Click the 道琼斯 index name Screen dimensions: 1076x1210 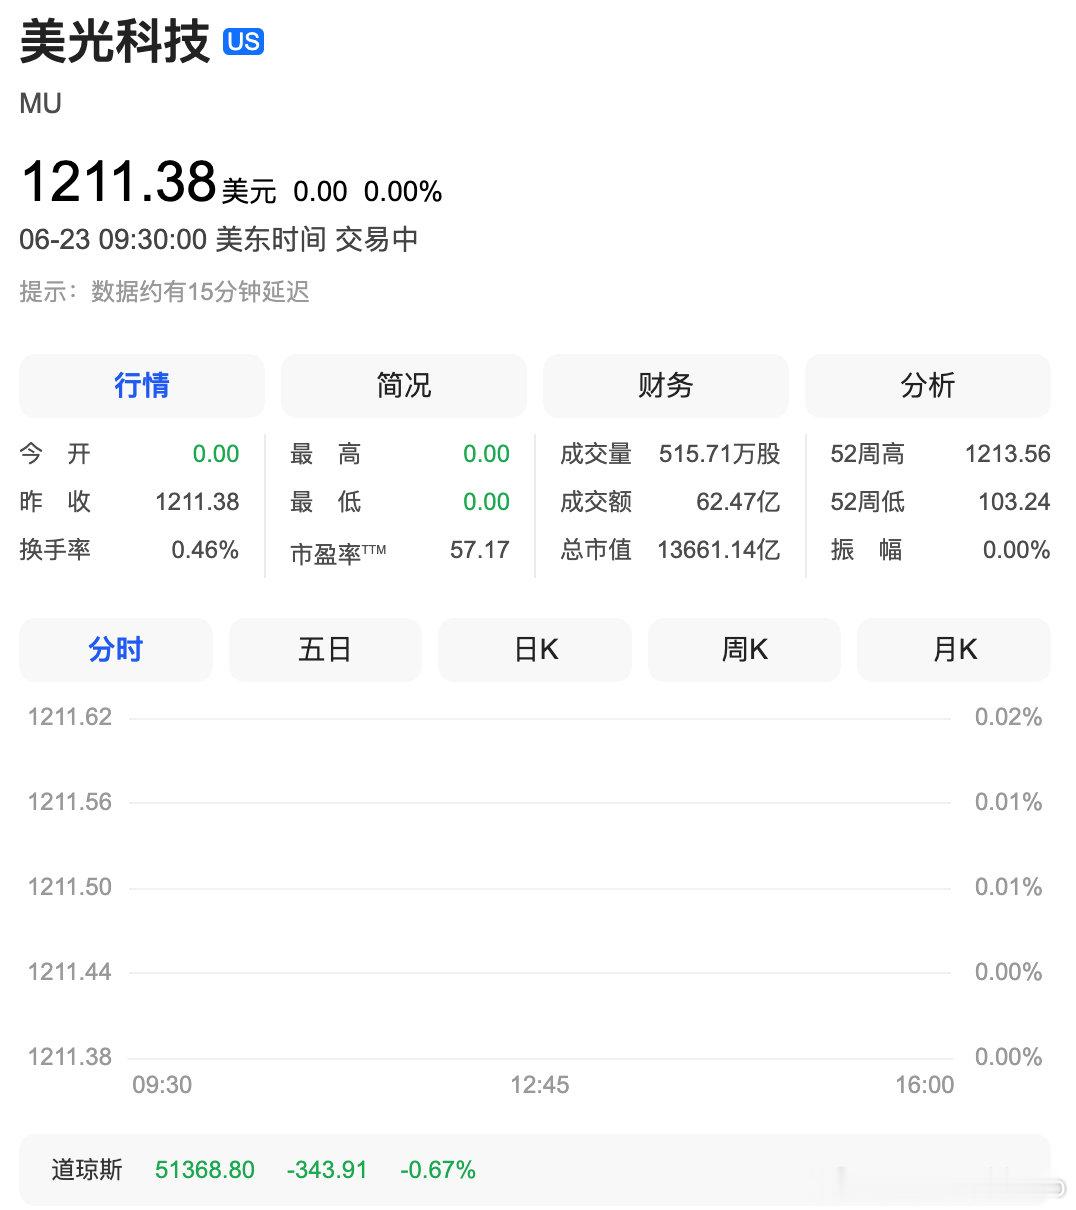pos(87,1170)
